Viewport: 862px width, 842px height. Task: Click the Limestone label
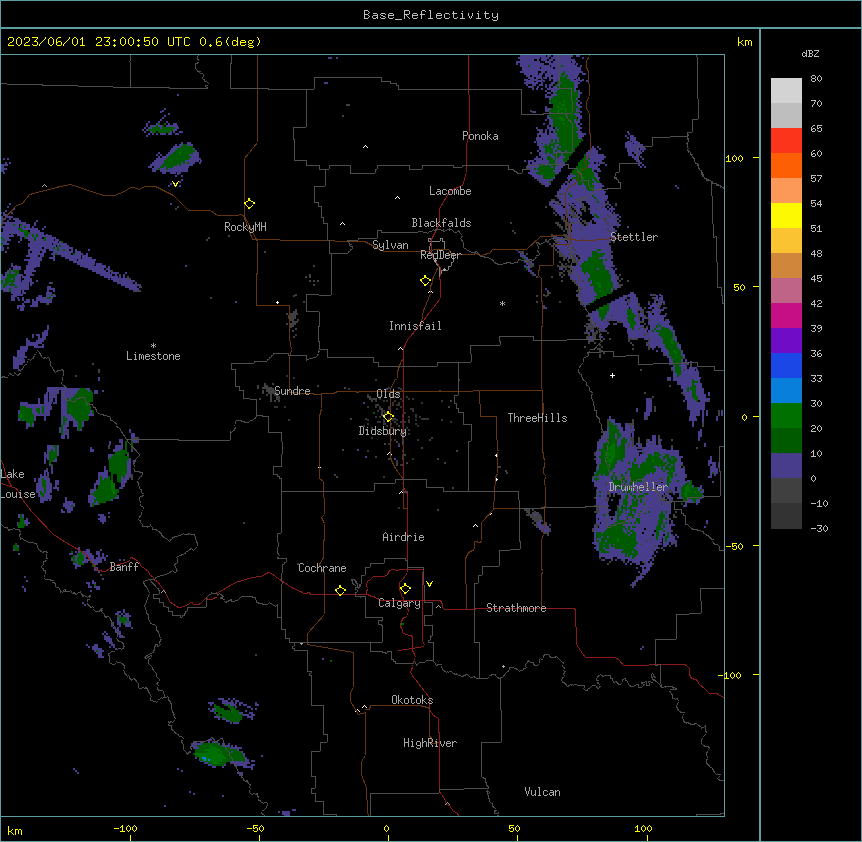click(x=153, y=356)
